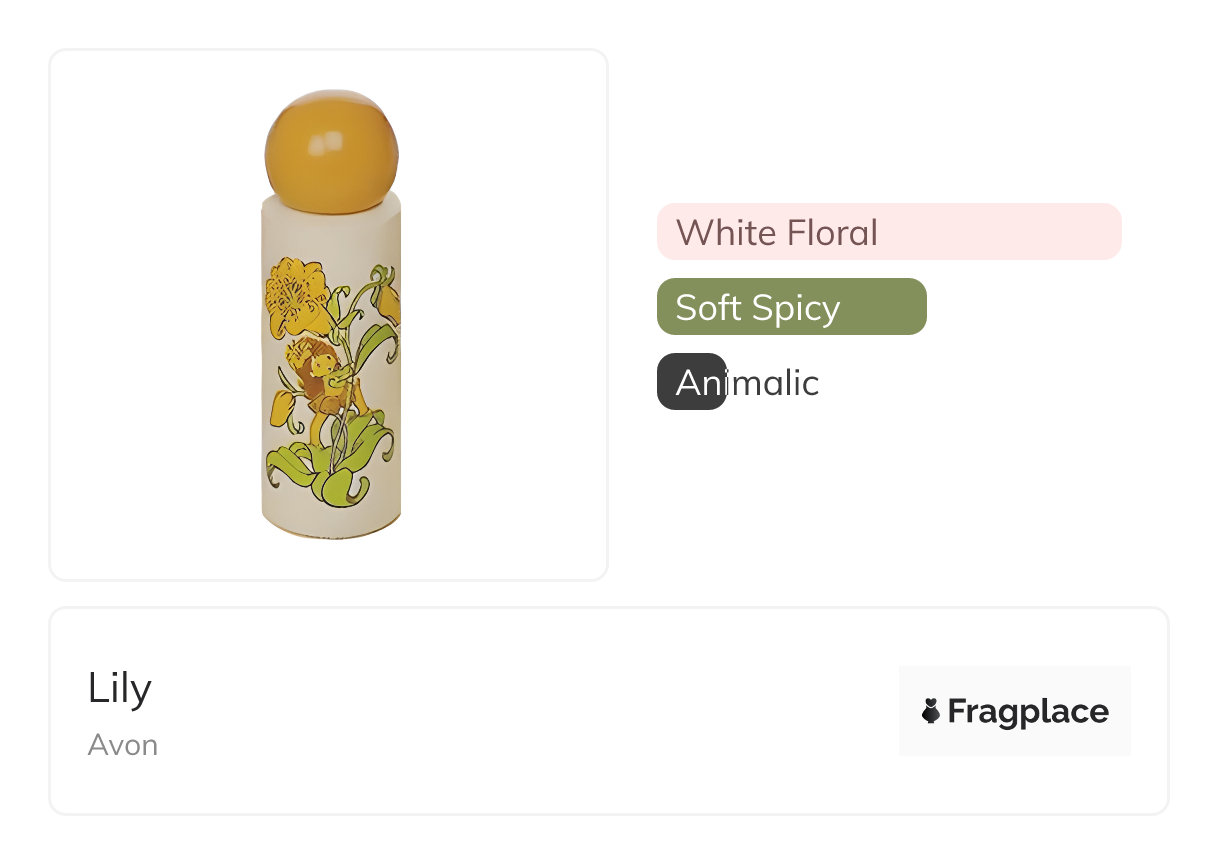Screen dimensions: 1218x864
Task: Click the "malic" text outside dark bar
Action: 773,382
